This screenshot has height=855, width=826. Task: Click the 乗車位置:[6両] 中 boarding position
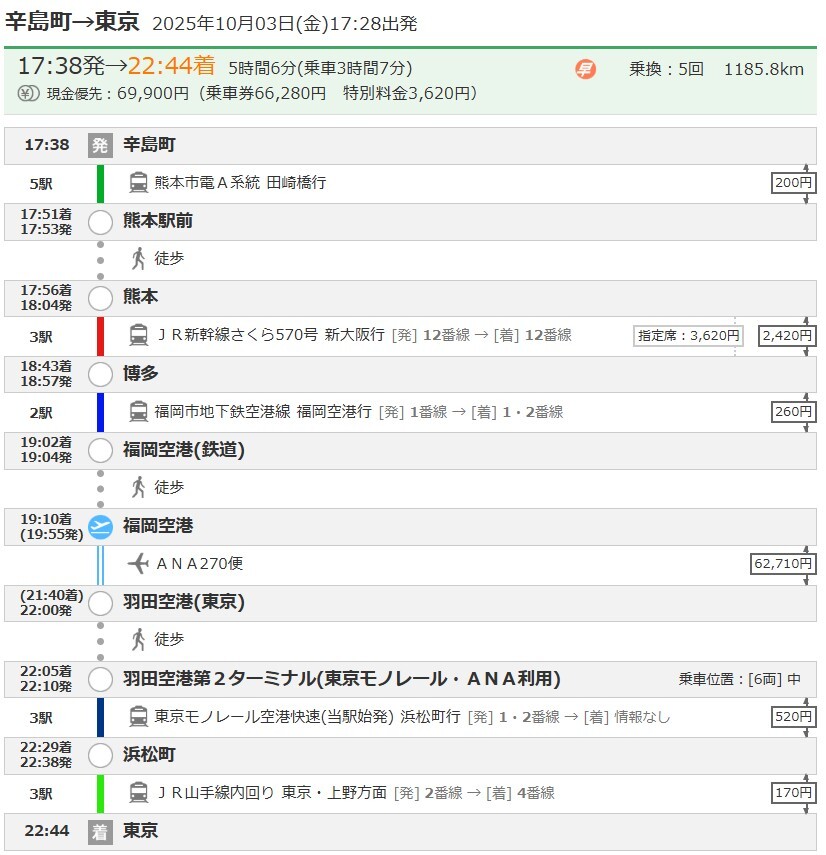(739, 679)
